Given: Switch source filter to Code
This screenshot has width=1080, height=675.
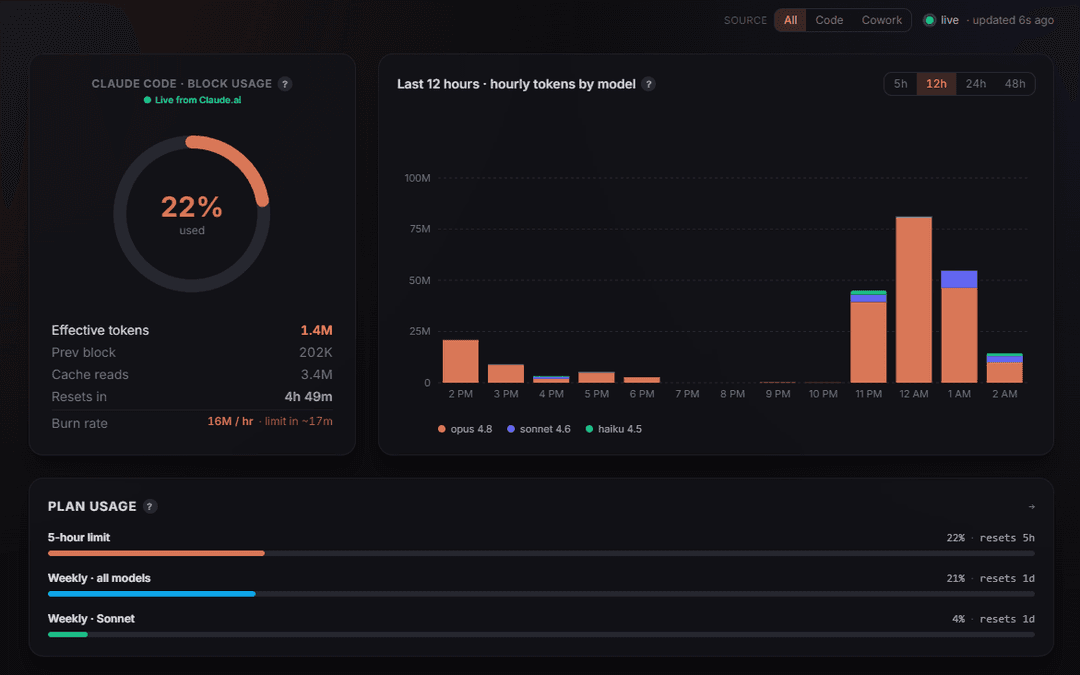Looking at the screenshot, I should (829, 20).
